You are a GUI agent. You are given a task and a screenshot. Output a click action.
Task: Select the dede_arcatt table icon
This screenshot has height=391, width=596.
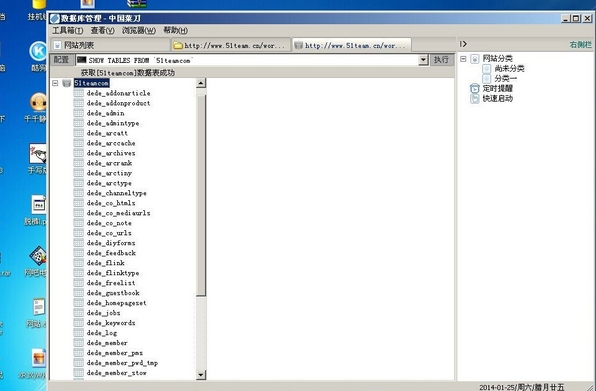(79, 133)
